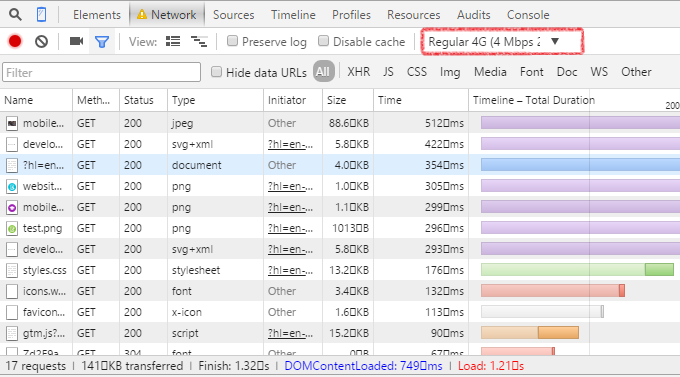680x377 pixels.
Task: Switch to large request rows view icon
Action: click(173, 41)
